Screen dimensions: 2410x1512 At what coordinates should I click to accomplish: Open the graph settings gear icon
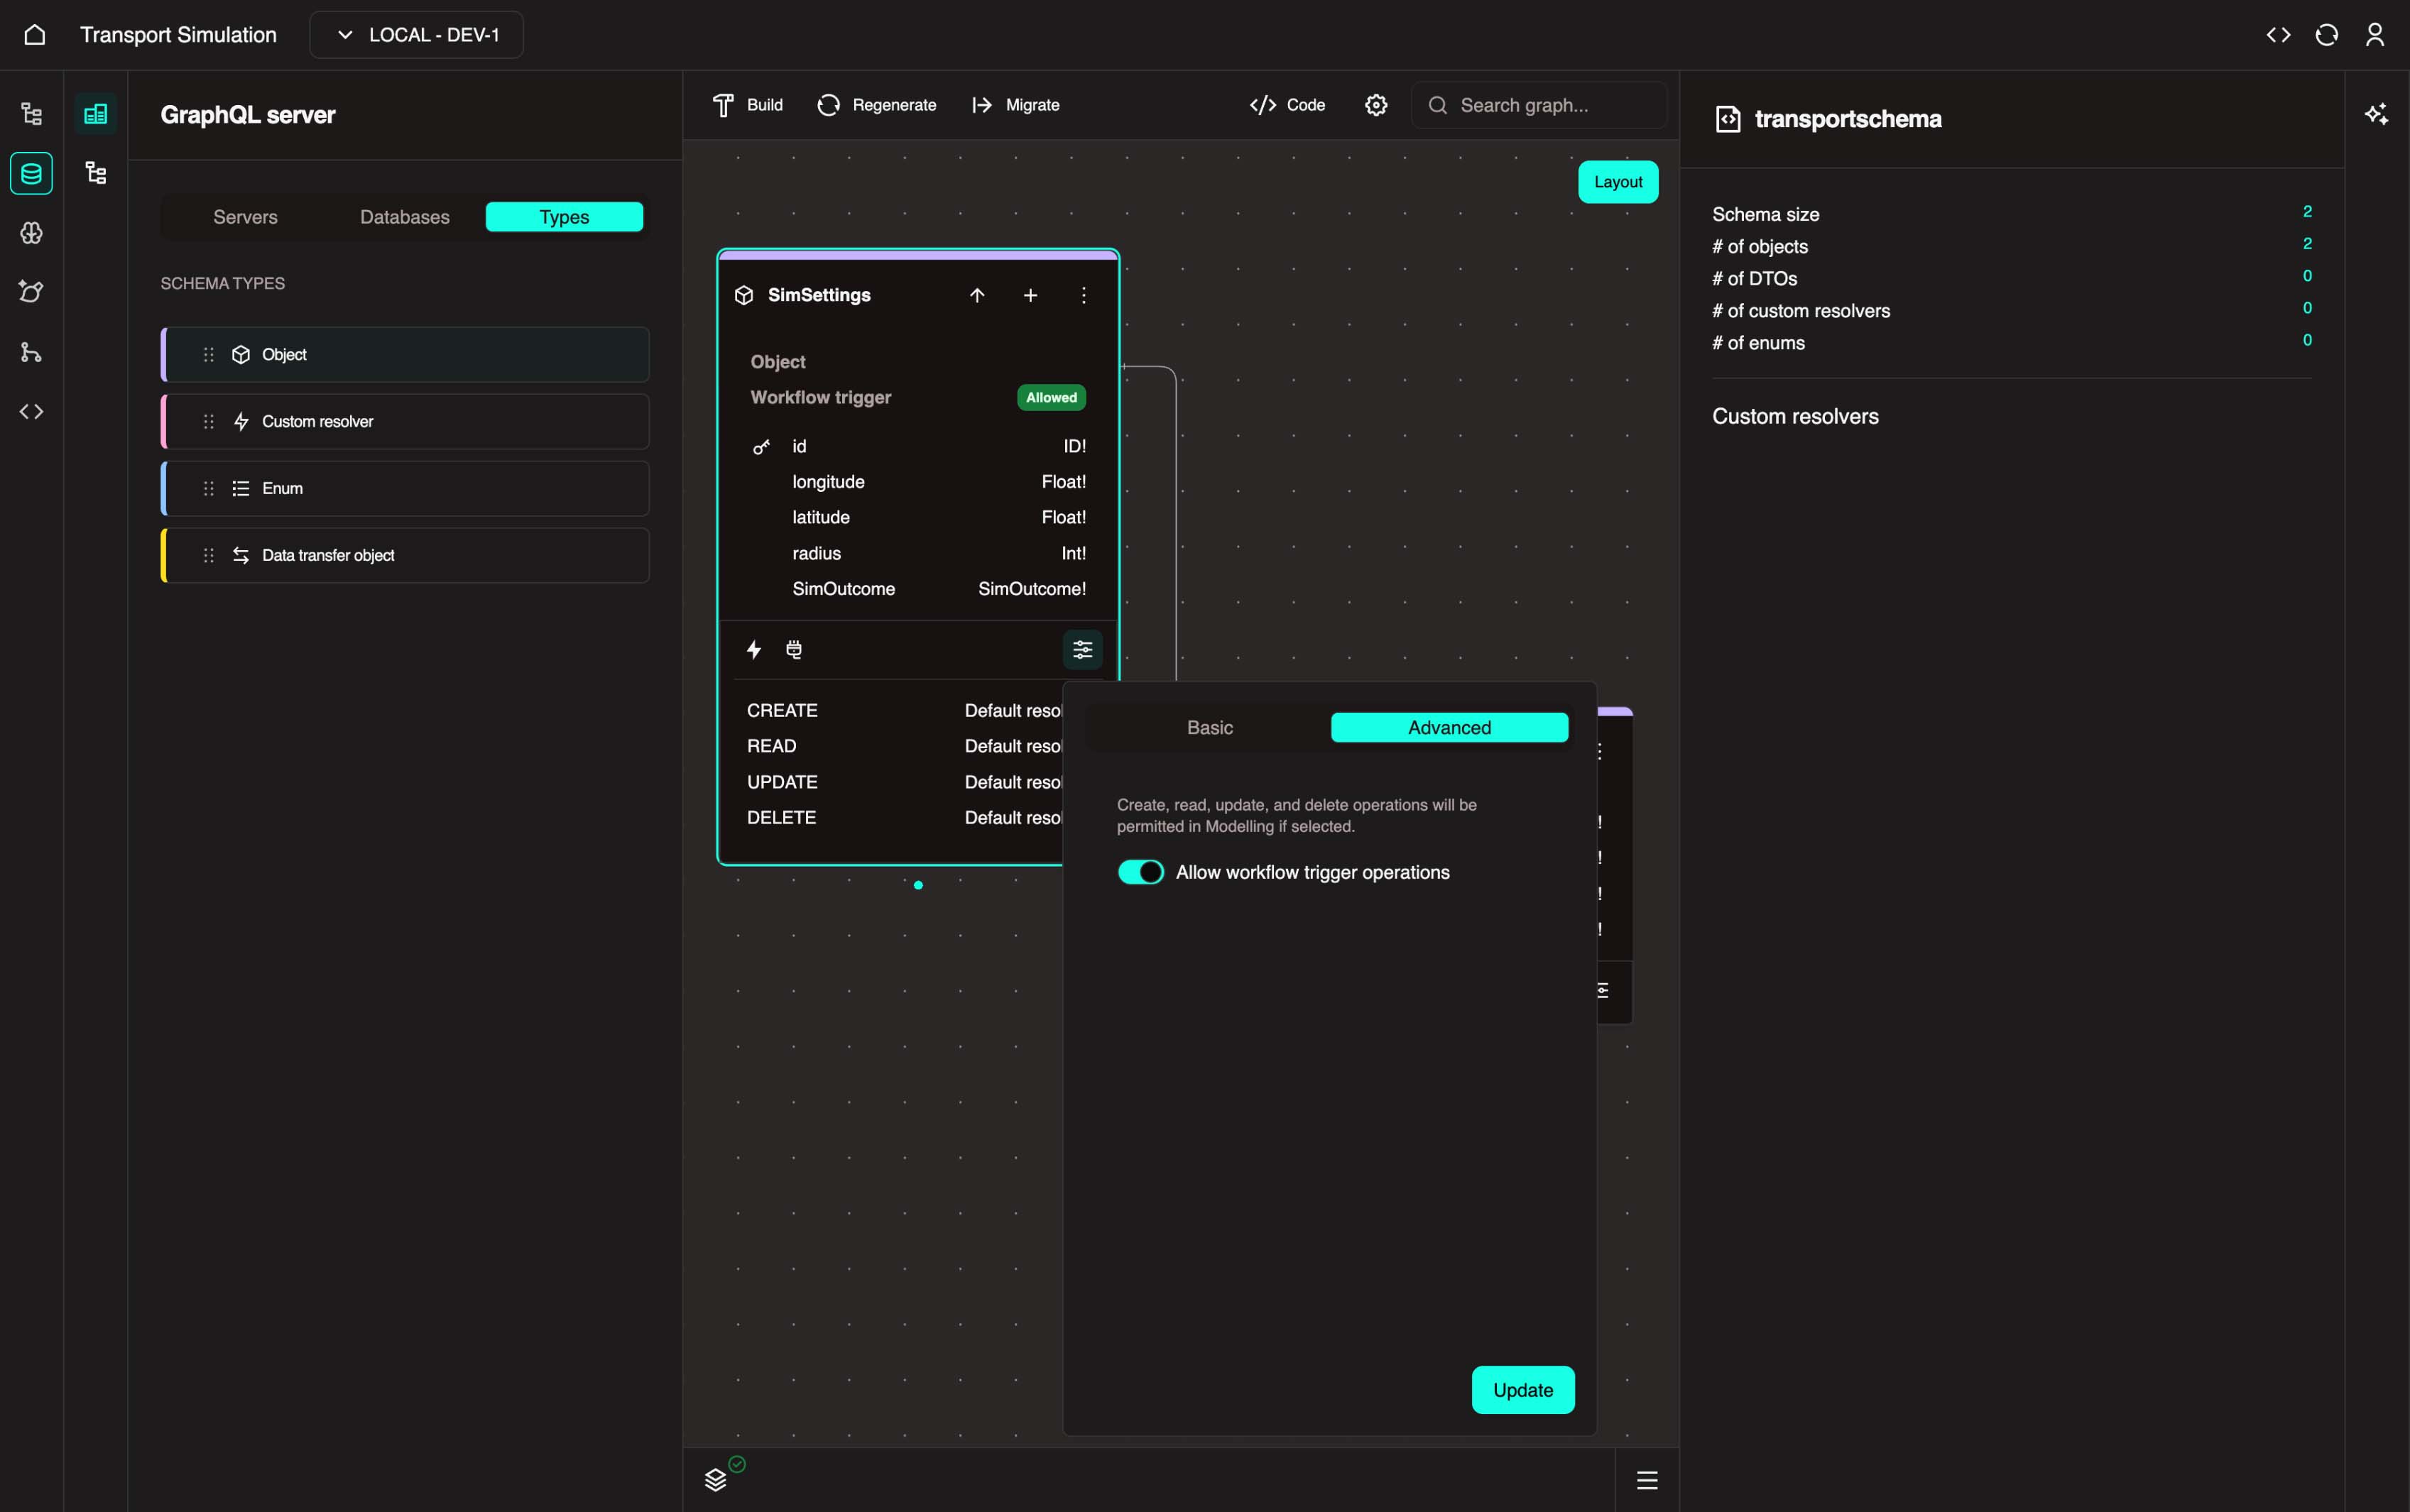(x=1376, y=105)
